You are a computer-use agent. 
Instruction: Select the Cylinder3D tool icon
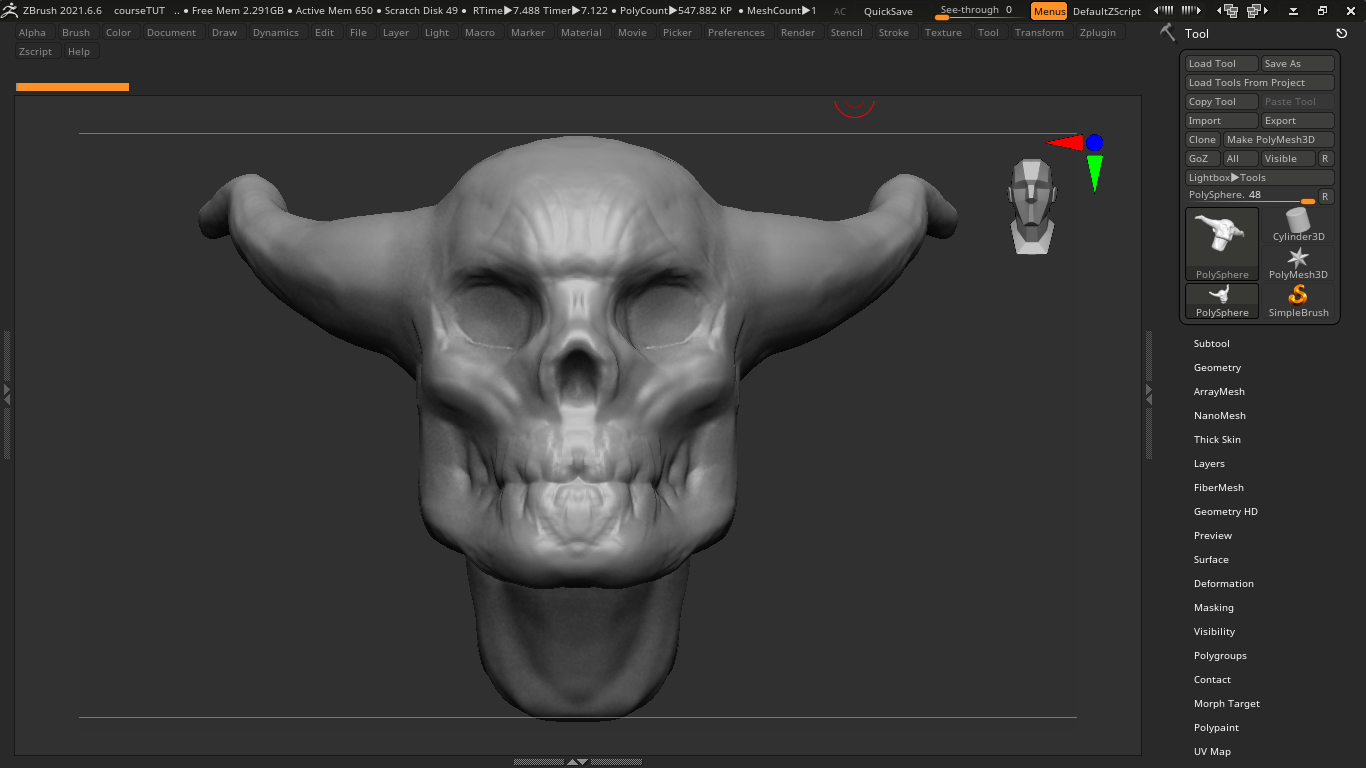coord(1298,224)
